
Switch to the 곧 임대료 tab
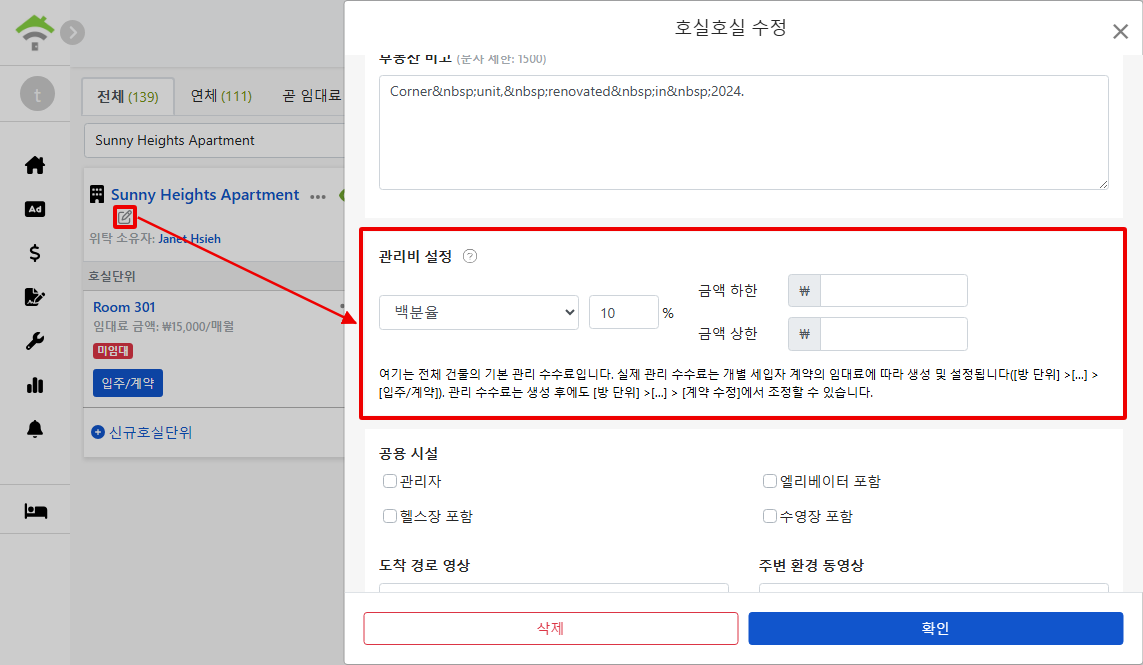[311, 96]
